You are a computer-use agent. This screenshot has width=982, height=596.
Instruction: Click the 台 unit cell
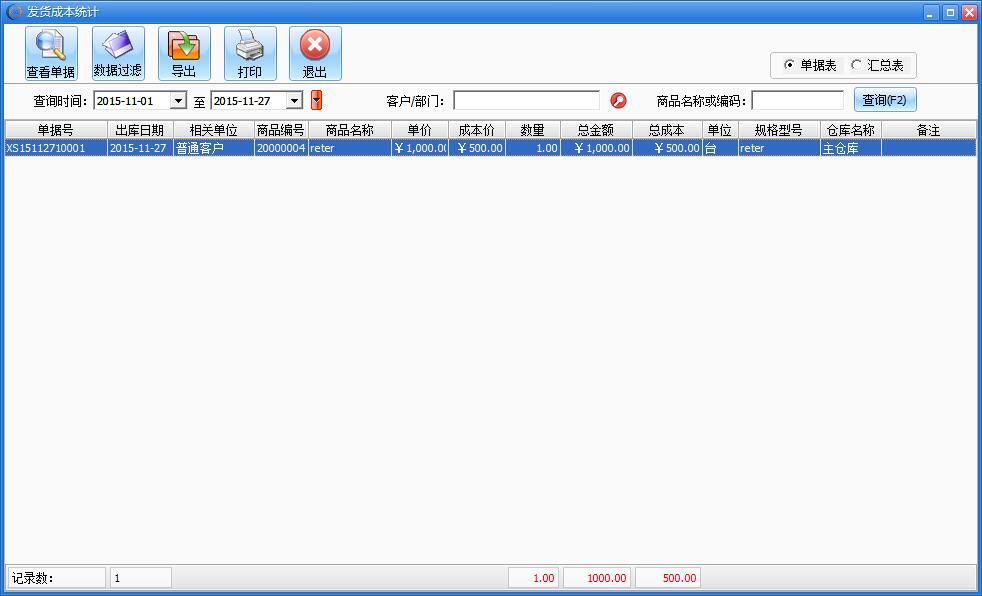720,148
